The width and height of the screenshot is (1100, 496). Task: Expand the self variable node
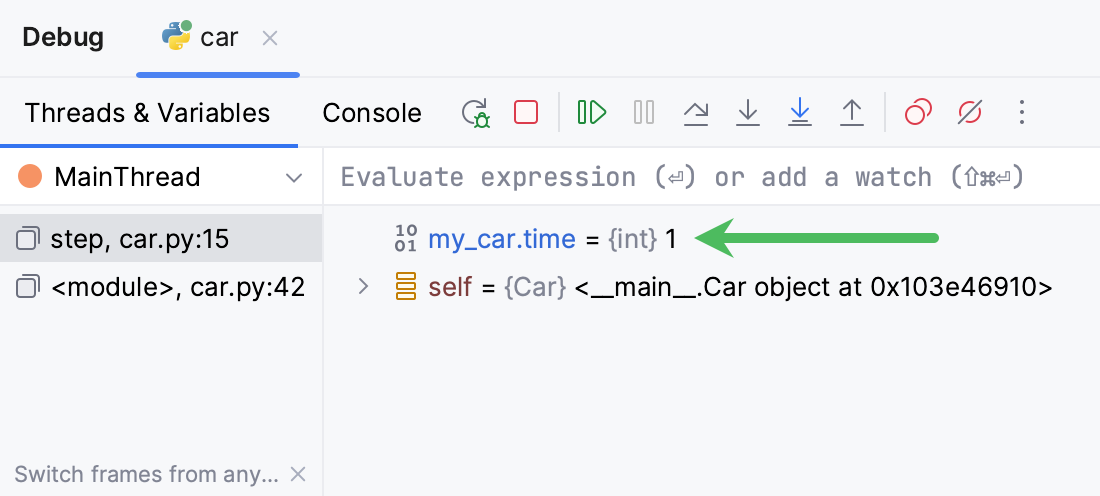pyautogui.click(x=364, y=288)
